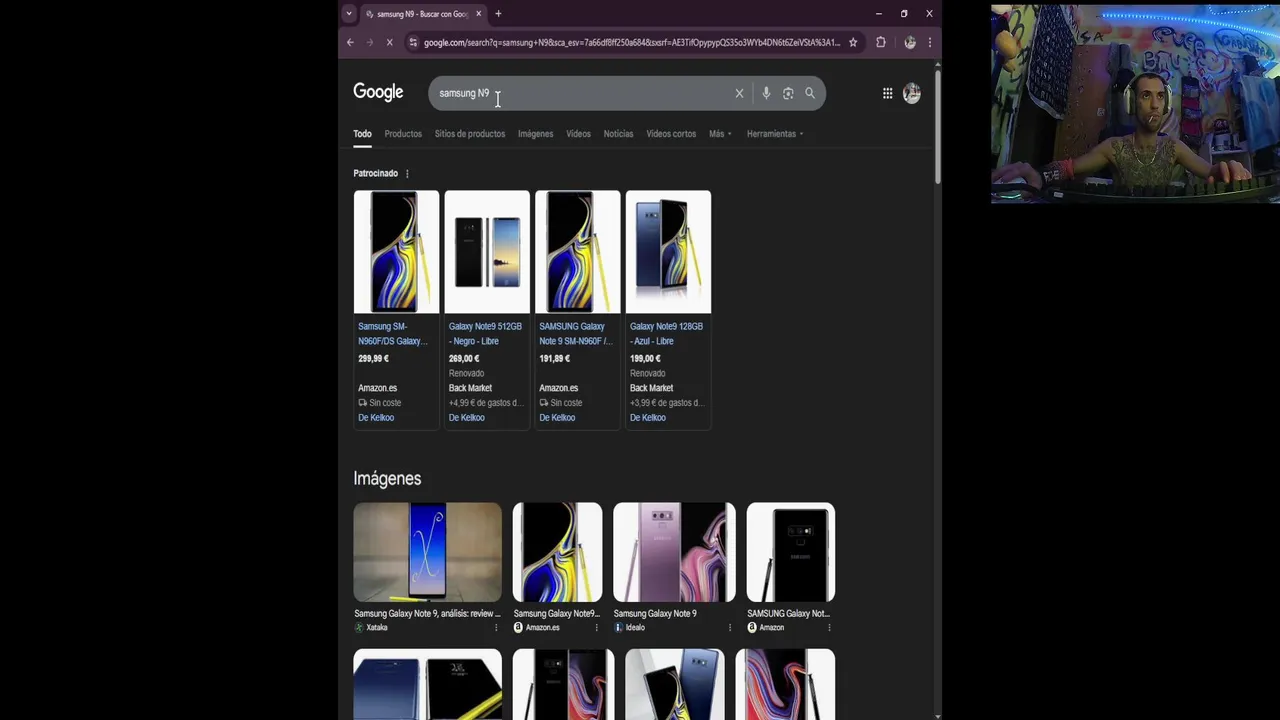Switch to Imágenes tab
Screen dimensions: 1280x720
pyautogui.click(x=535, y=134)
